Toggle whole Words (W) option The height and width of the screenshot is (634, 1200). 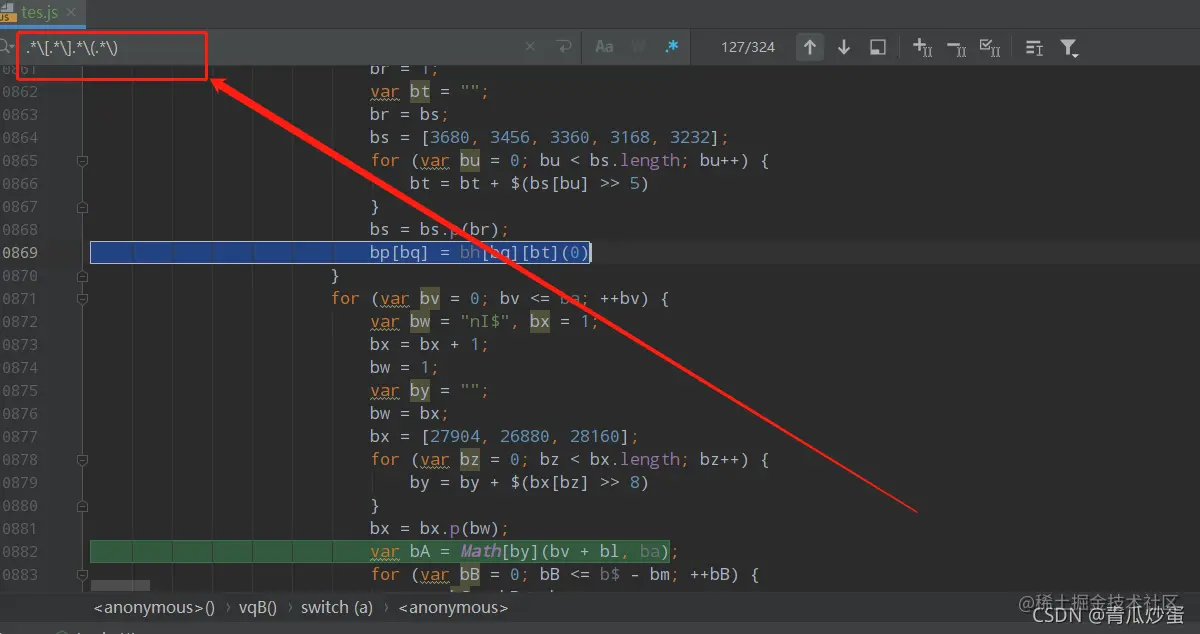(x=638, y=47)
